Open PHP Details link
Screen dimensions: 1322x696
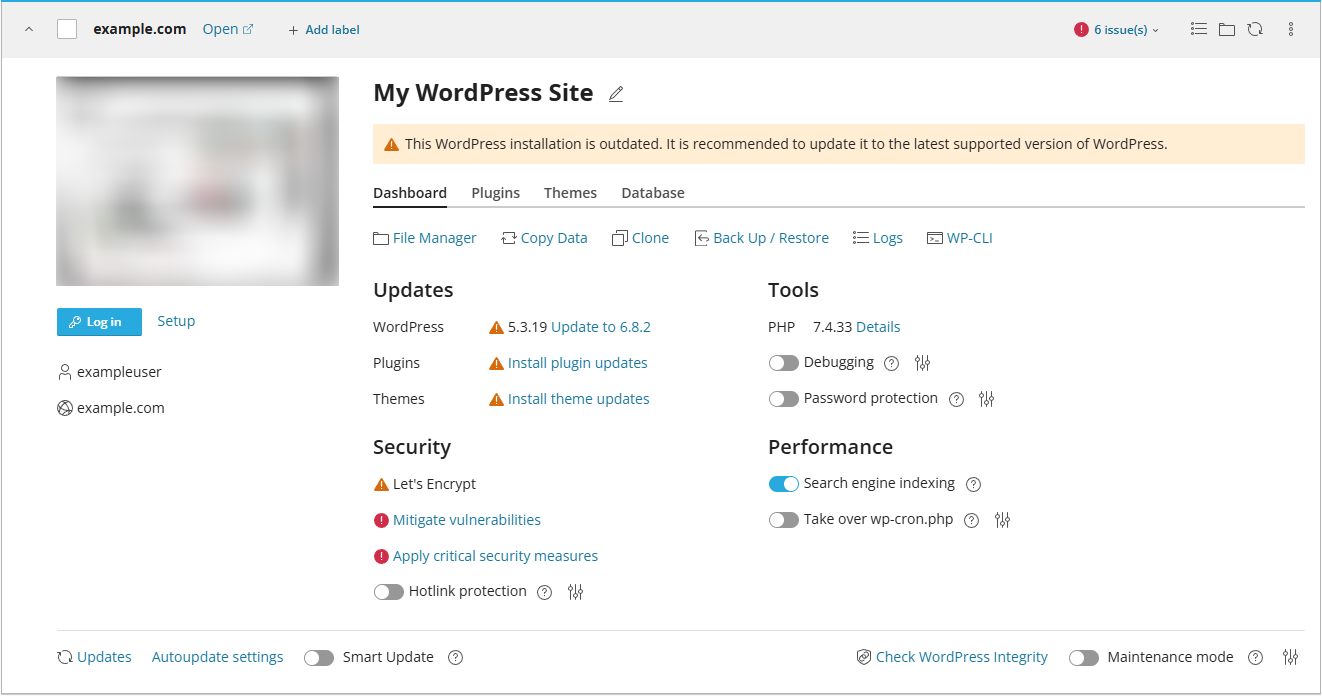click(x=878, y=327)
